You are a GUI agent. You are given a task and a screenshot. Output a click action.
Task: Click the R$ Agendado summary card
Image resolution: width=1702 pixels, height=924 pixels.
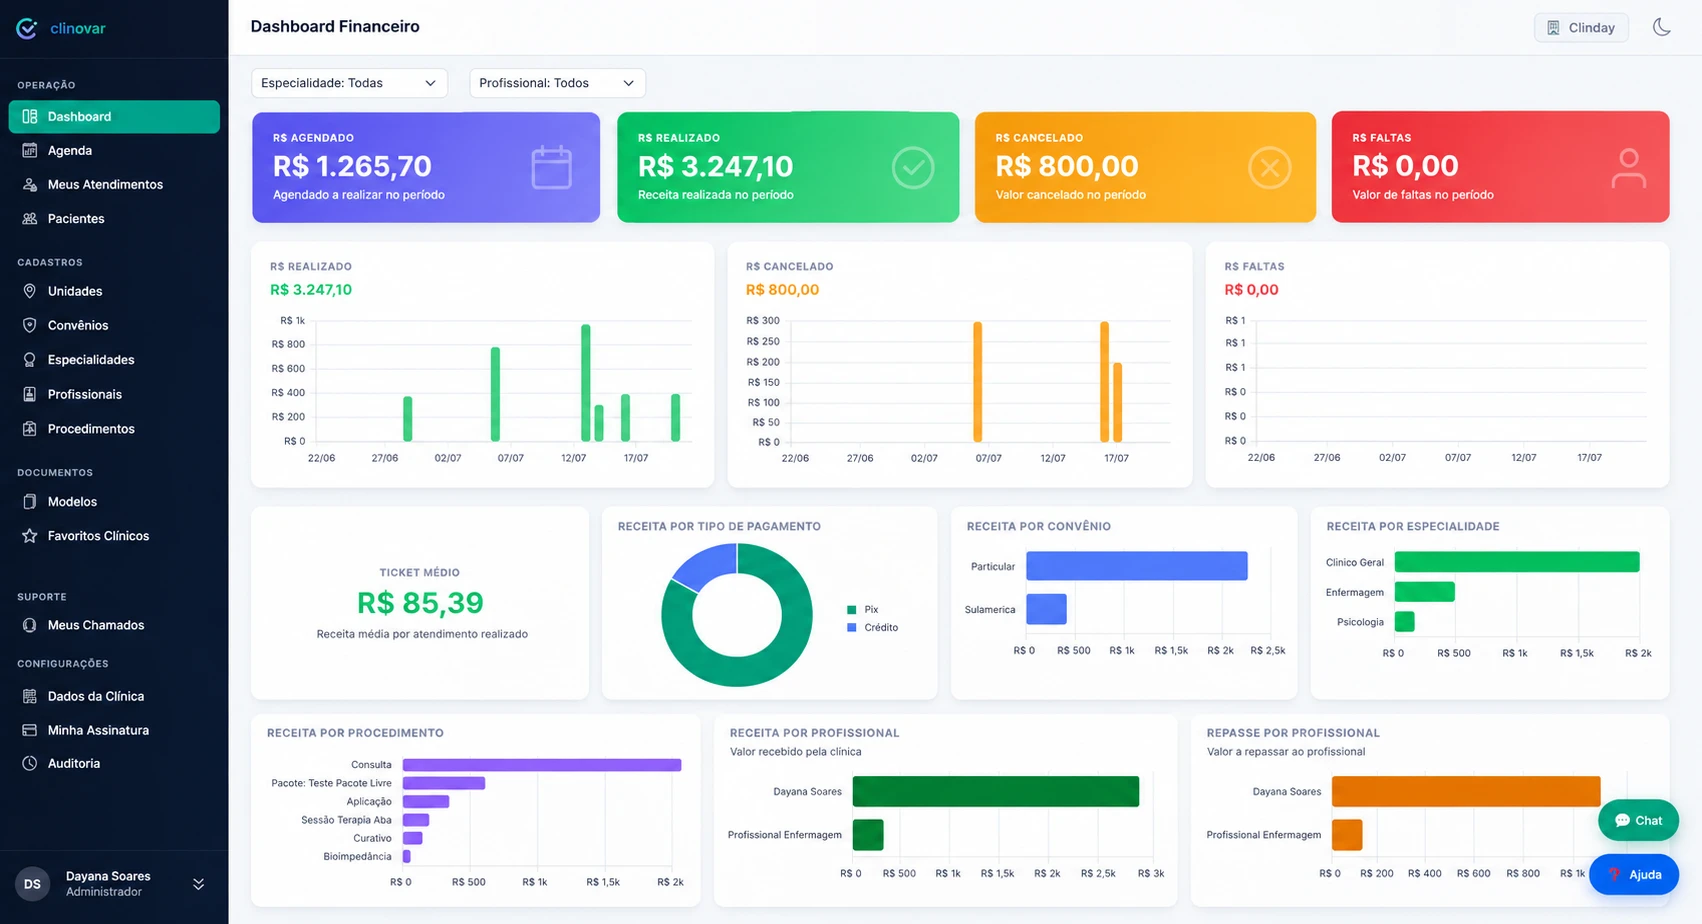tap(426, 167)
